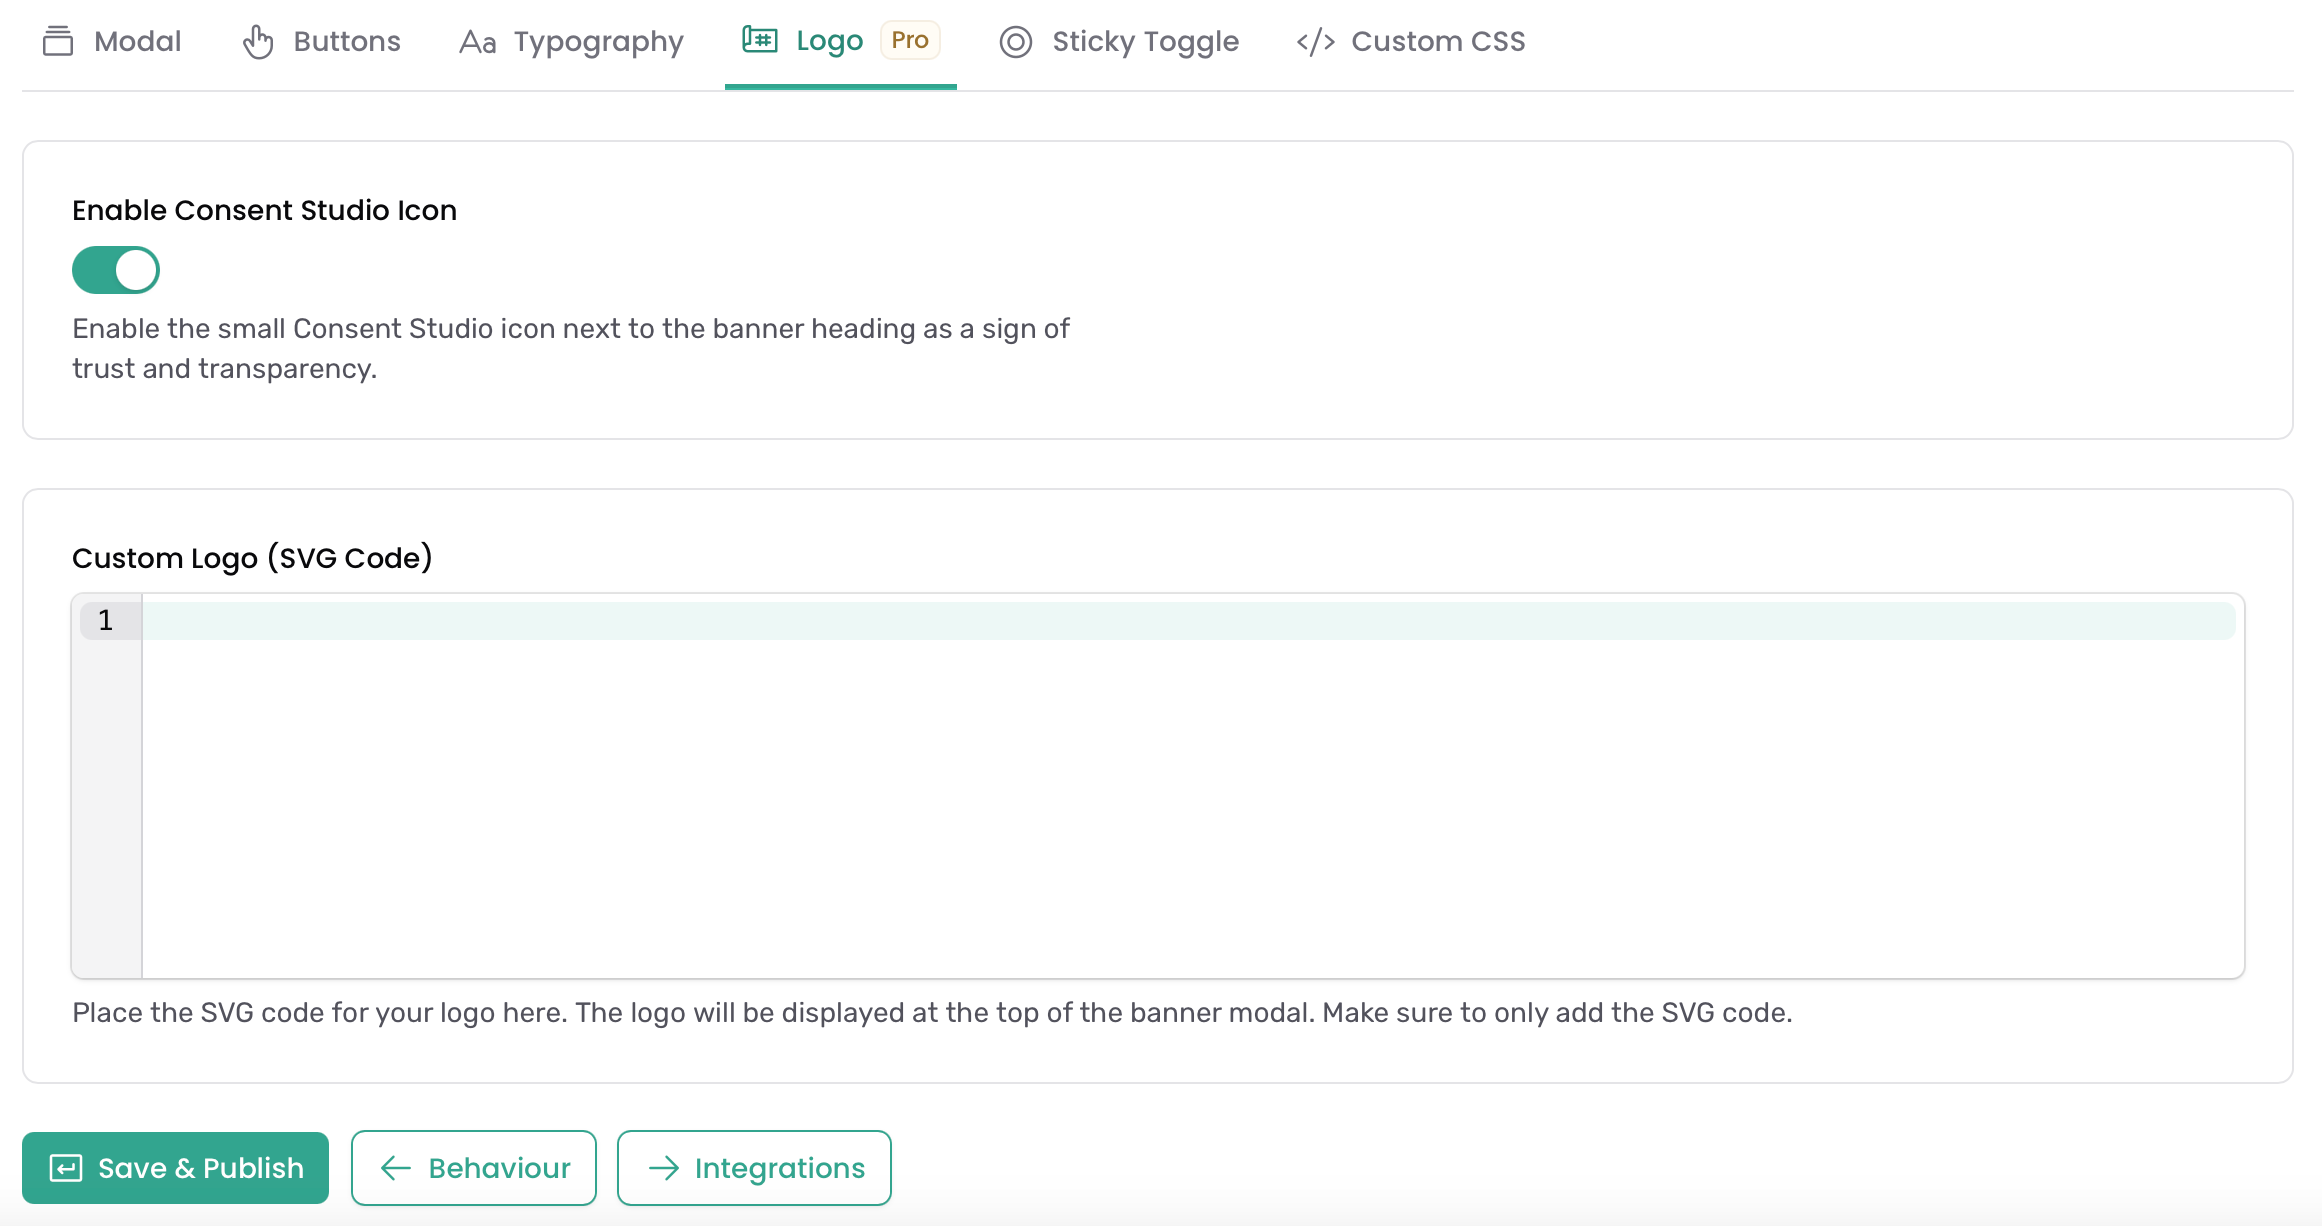Open the Modal tab

pos(112,42)
